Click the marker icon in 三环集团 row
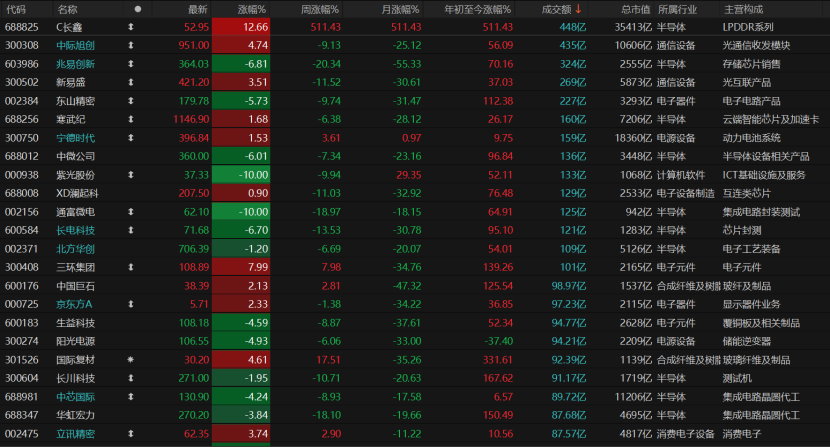Image resolution: width=830 pixels, height=447 pixels. click(x=131, y=267)
